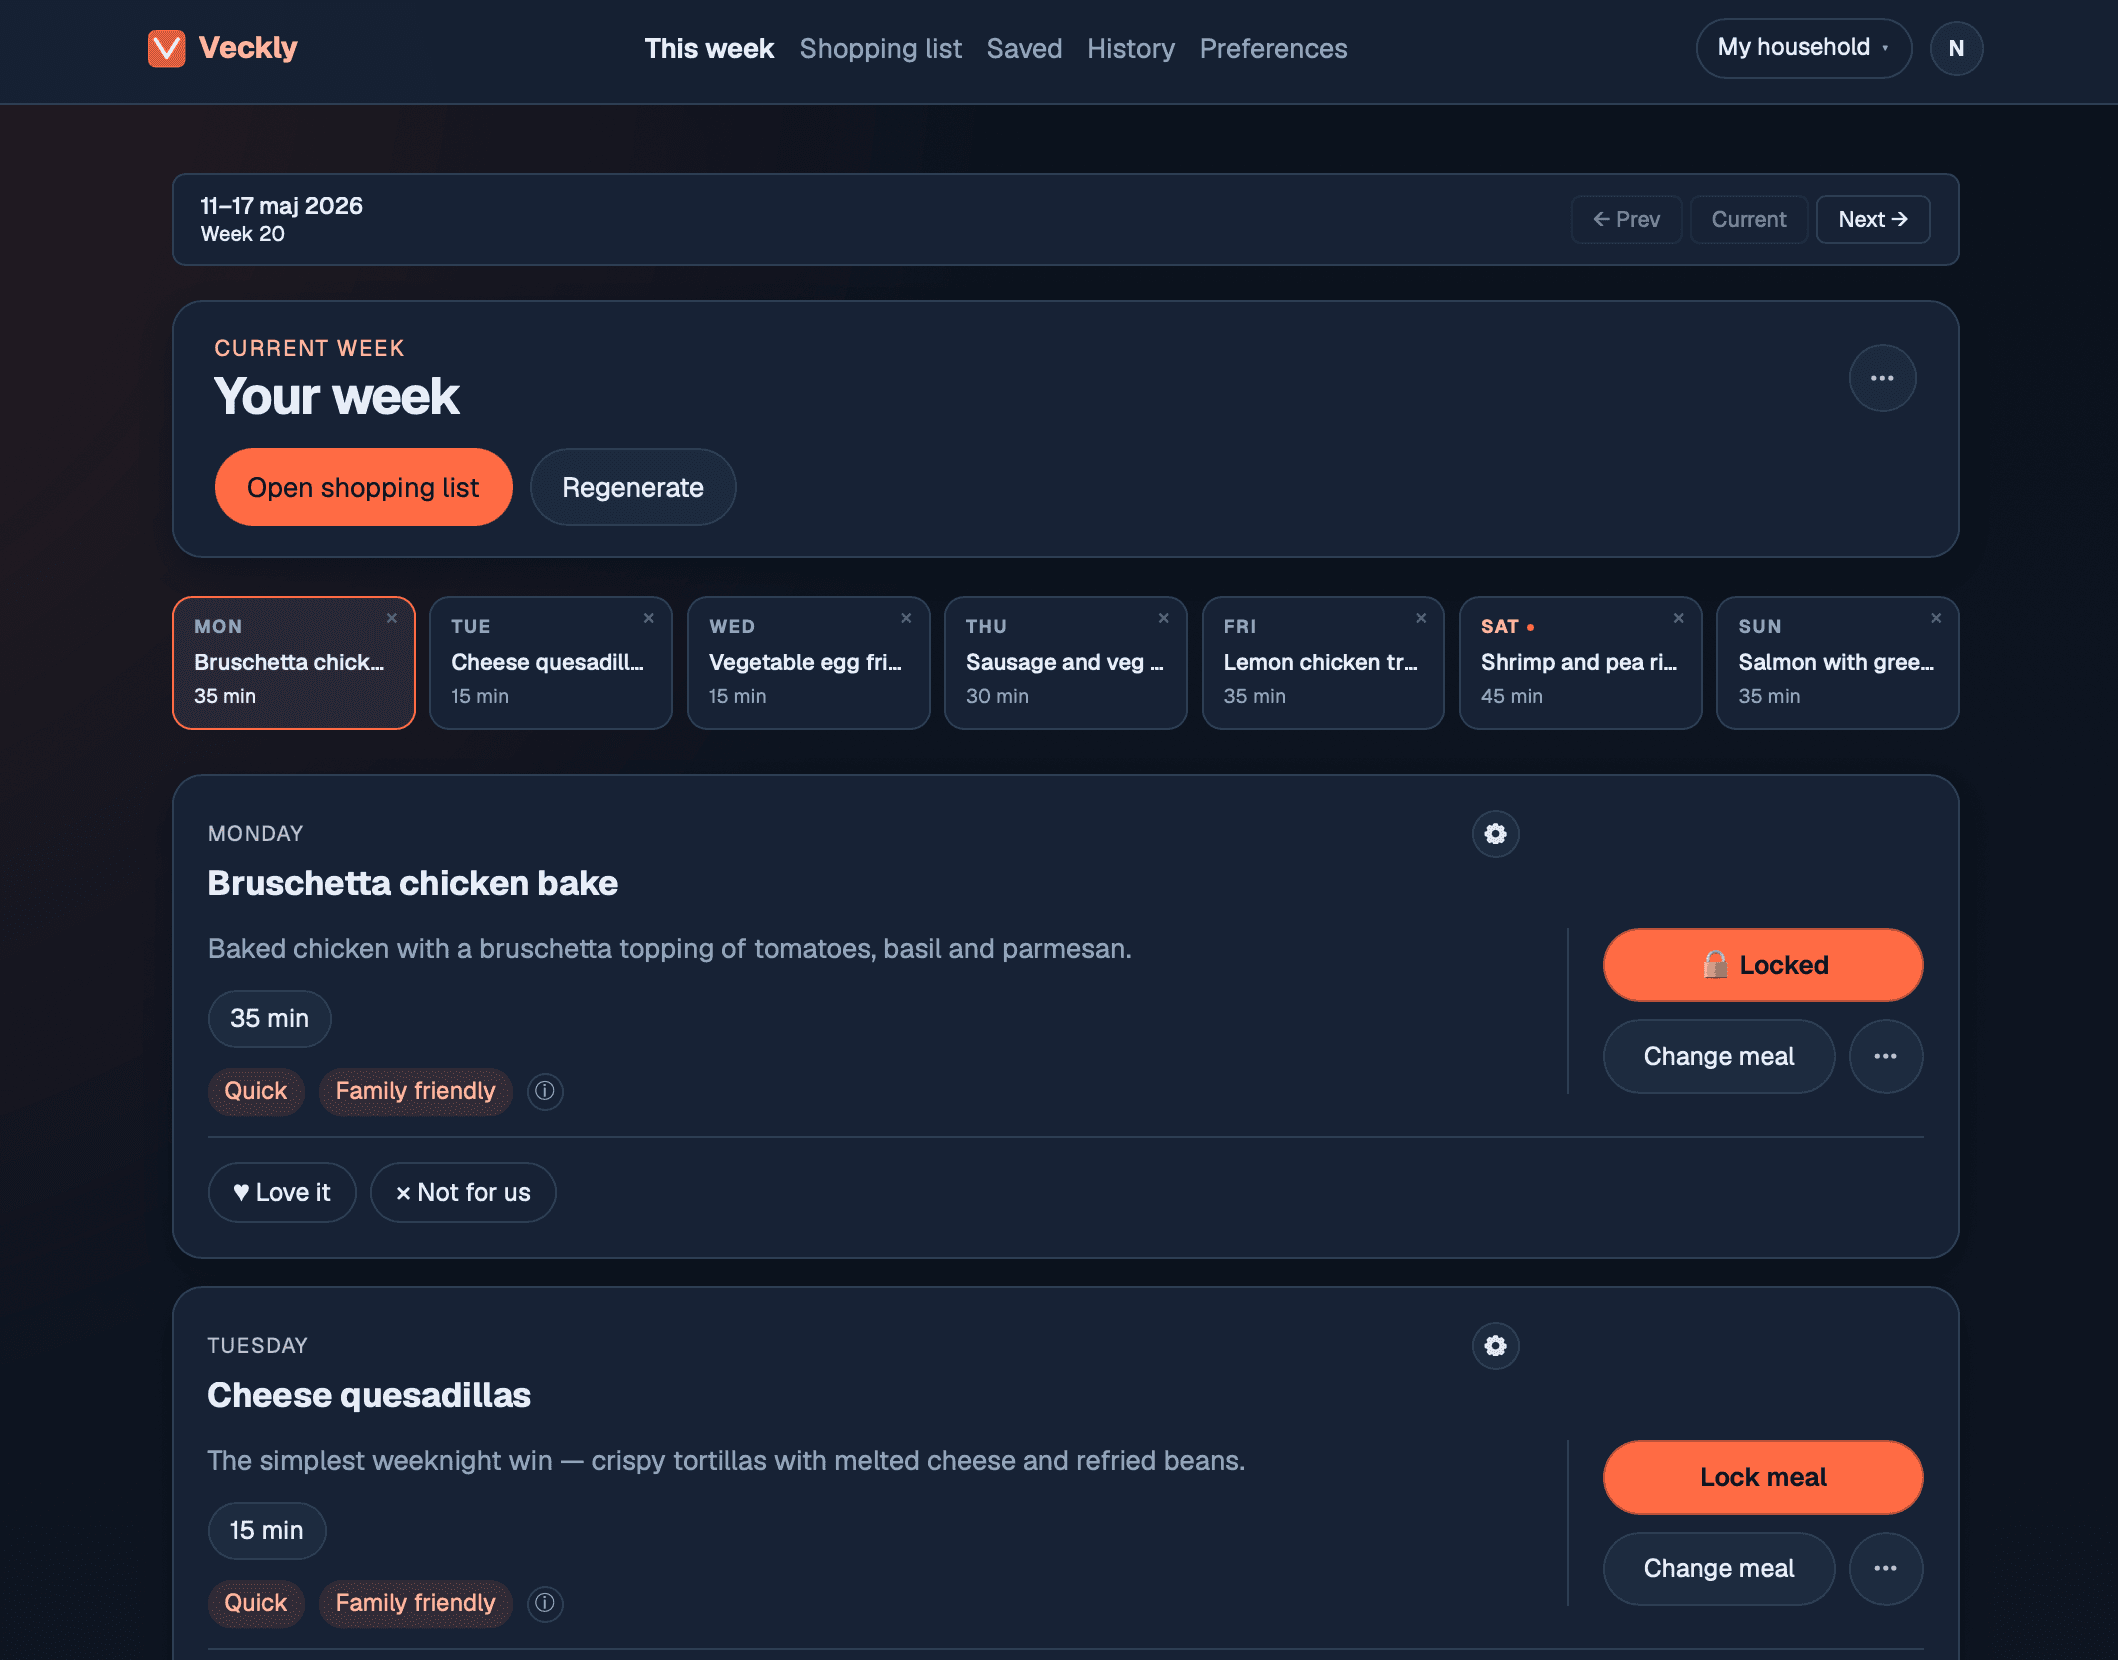2118x1660 pixels.
Task: Click the Cheese quesadillas heading
Action: [x=369, y=1396]
